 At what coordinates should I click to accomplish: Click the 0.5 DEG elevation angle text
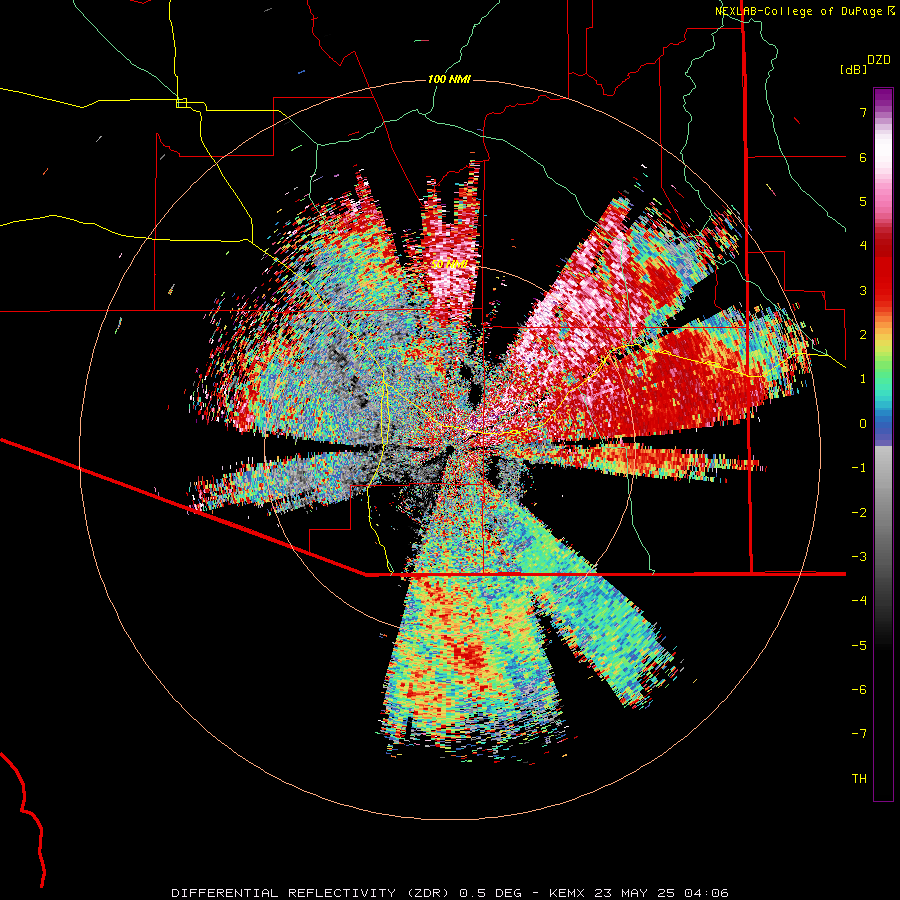tap(491, 893)
